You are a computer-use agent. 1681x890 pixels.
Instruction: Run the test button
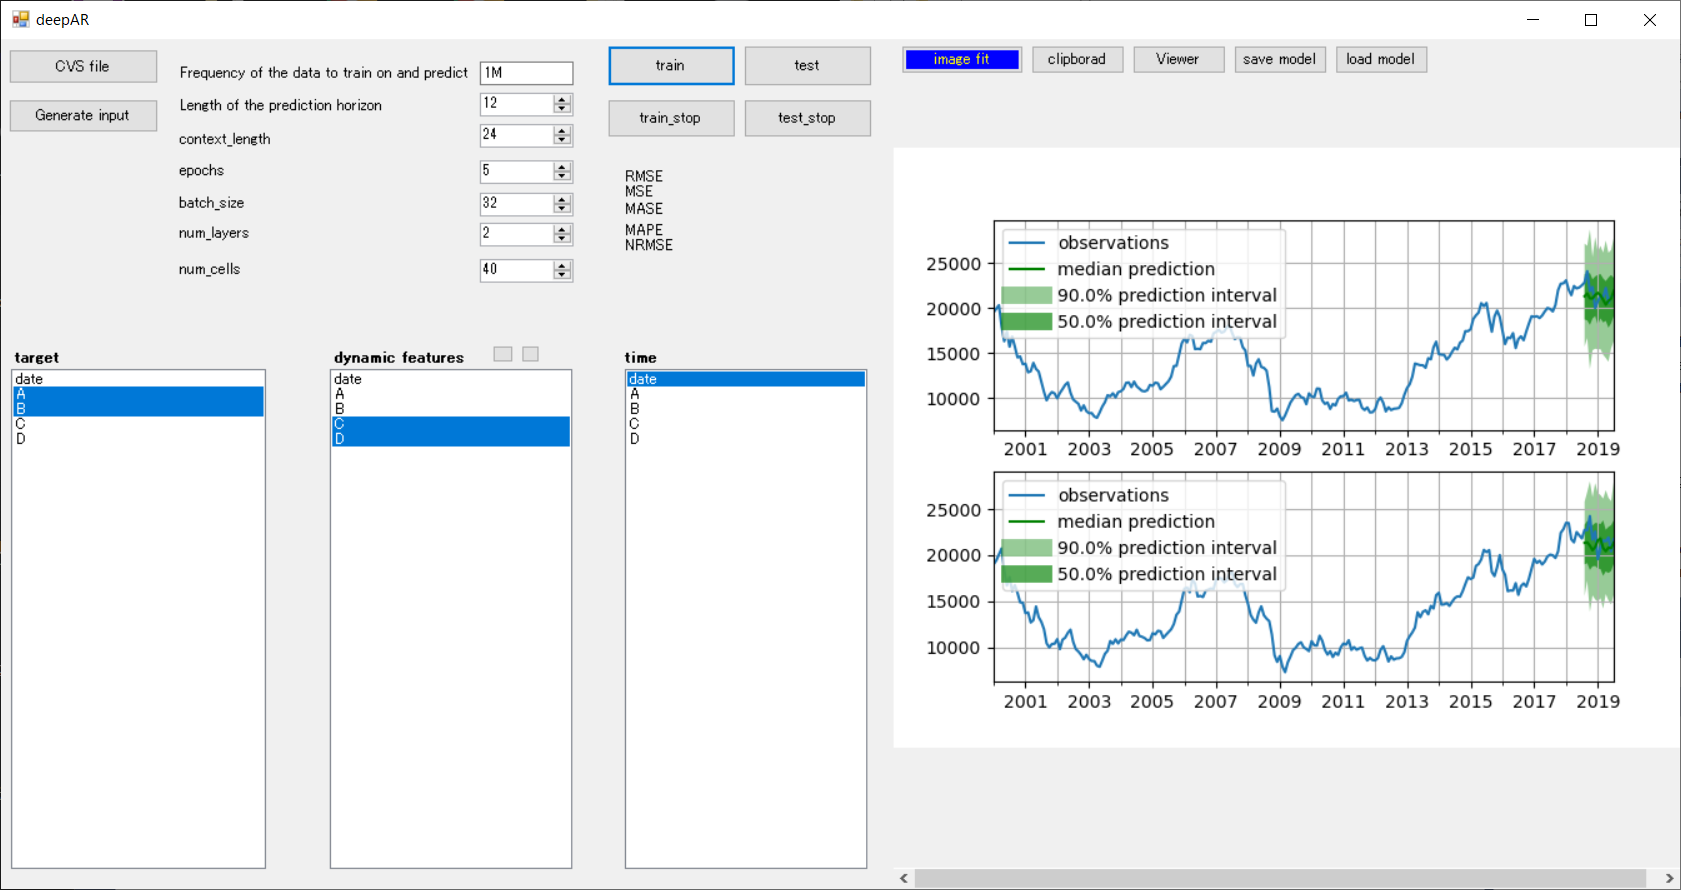[x=807, y=65]
